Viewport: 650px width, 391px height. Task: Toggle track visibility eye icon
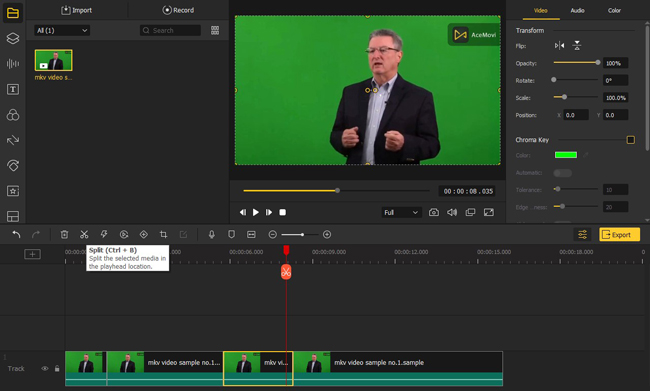coord(45,368)
